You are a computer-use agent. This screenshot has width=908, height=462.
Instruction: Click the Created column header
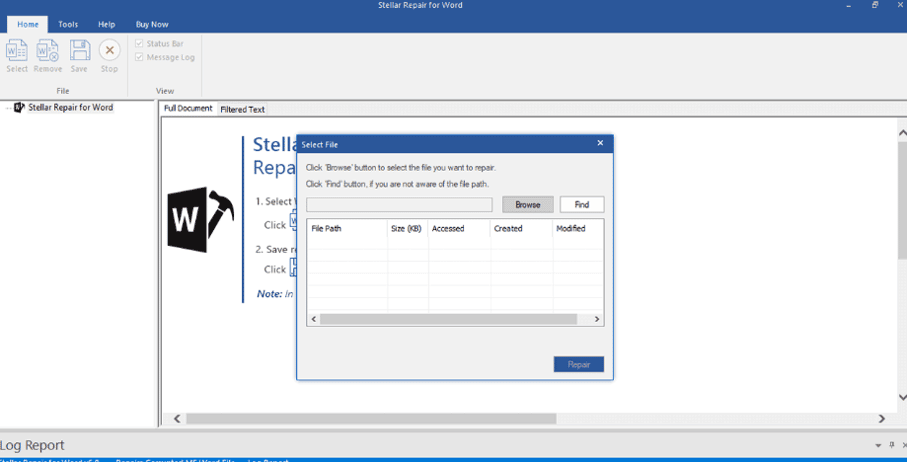tap(521, 229)
